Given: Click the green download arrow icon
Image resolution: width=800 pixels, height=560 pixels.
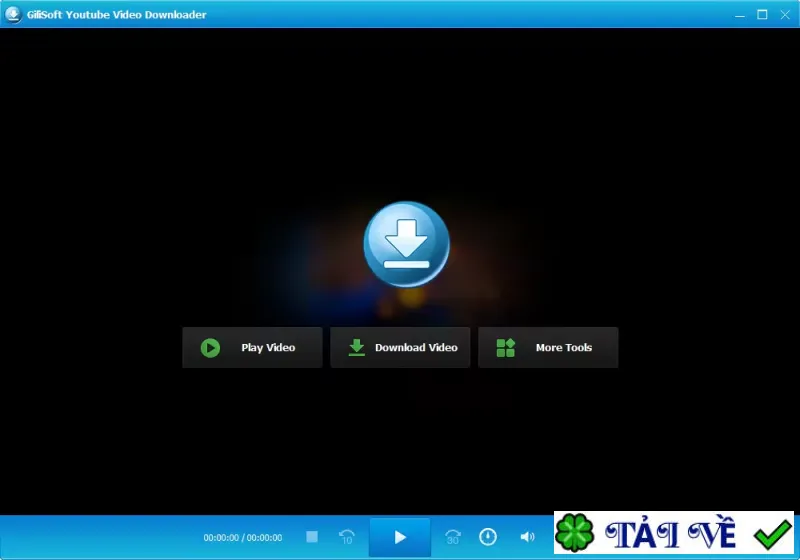Looking at the screenshot, I should tap(357, 347).
